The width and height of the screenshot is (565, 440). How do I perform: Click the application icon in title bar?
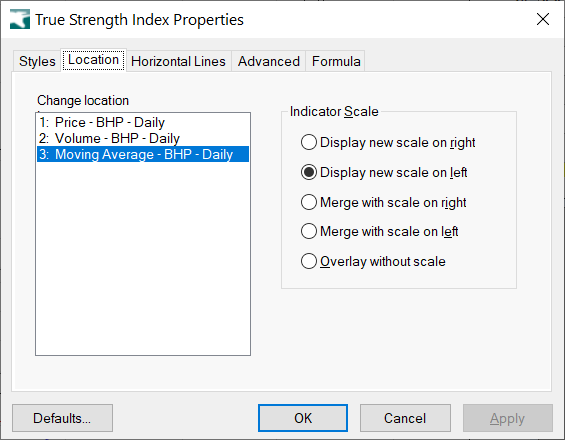[20, 19]
